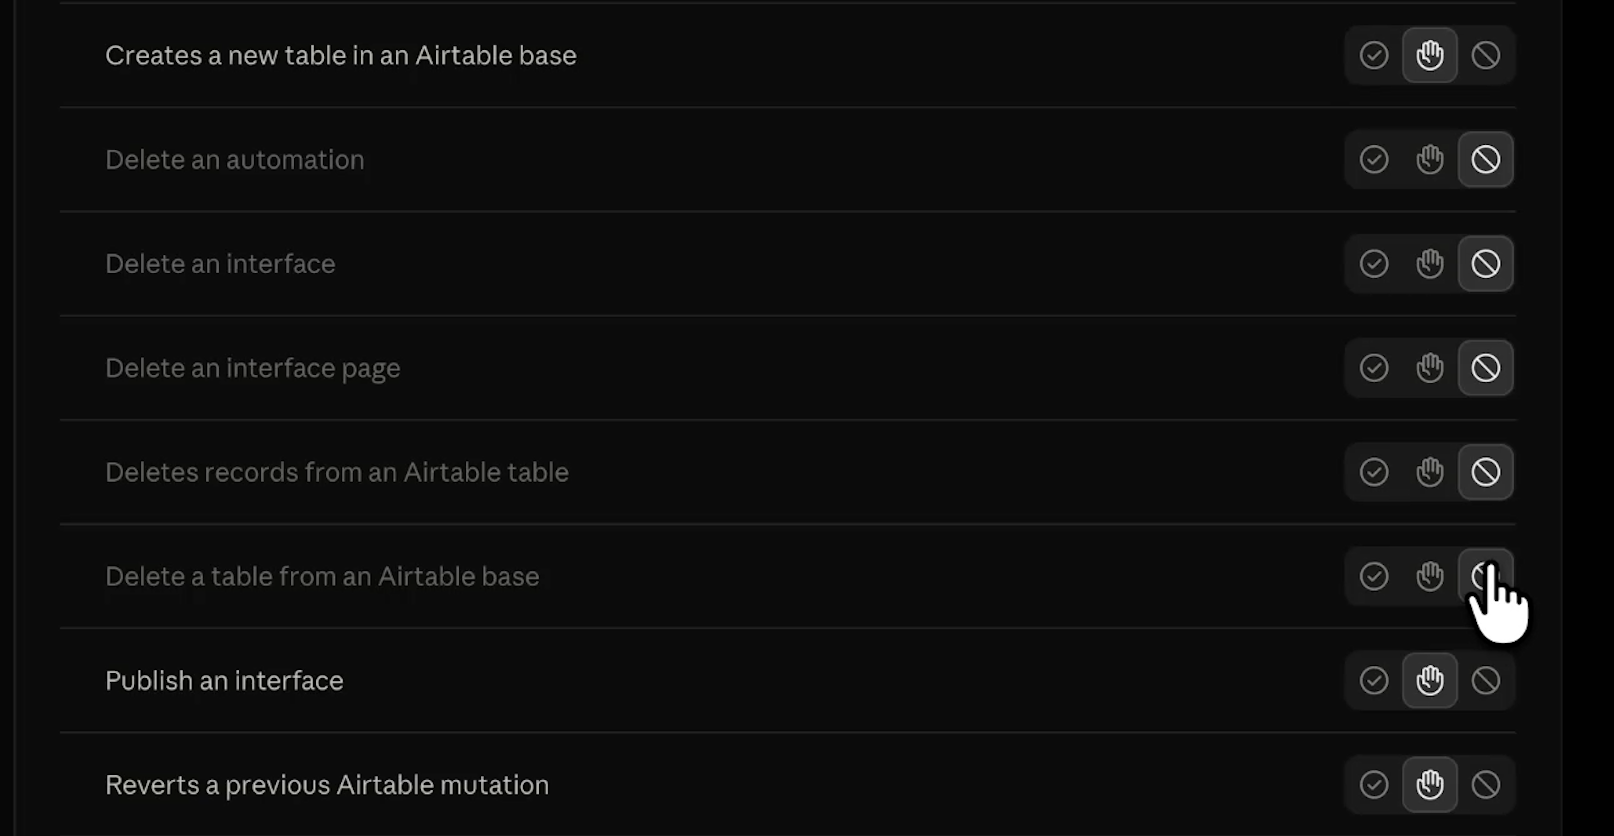Set 'Delete an automation' to always allow

tap(1374, 159)
